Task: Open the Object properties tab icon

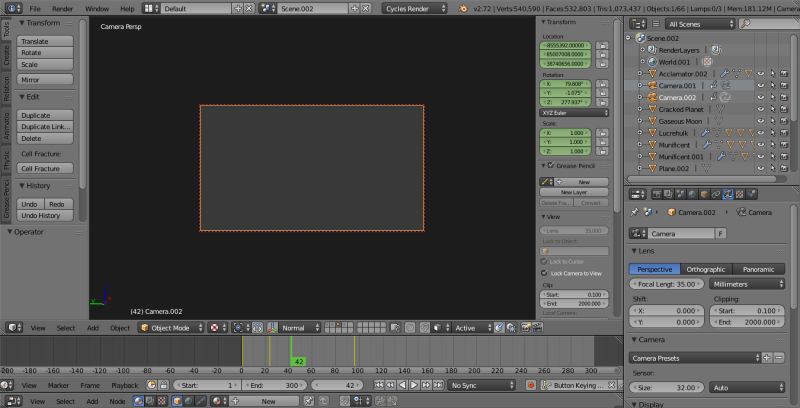Action: coord(704,194)
